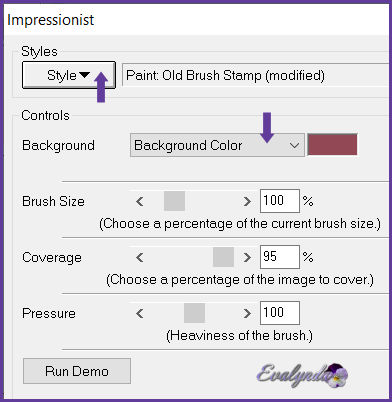Click the Coverage slider thumb

223,257
